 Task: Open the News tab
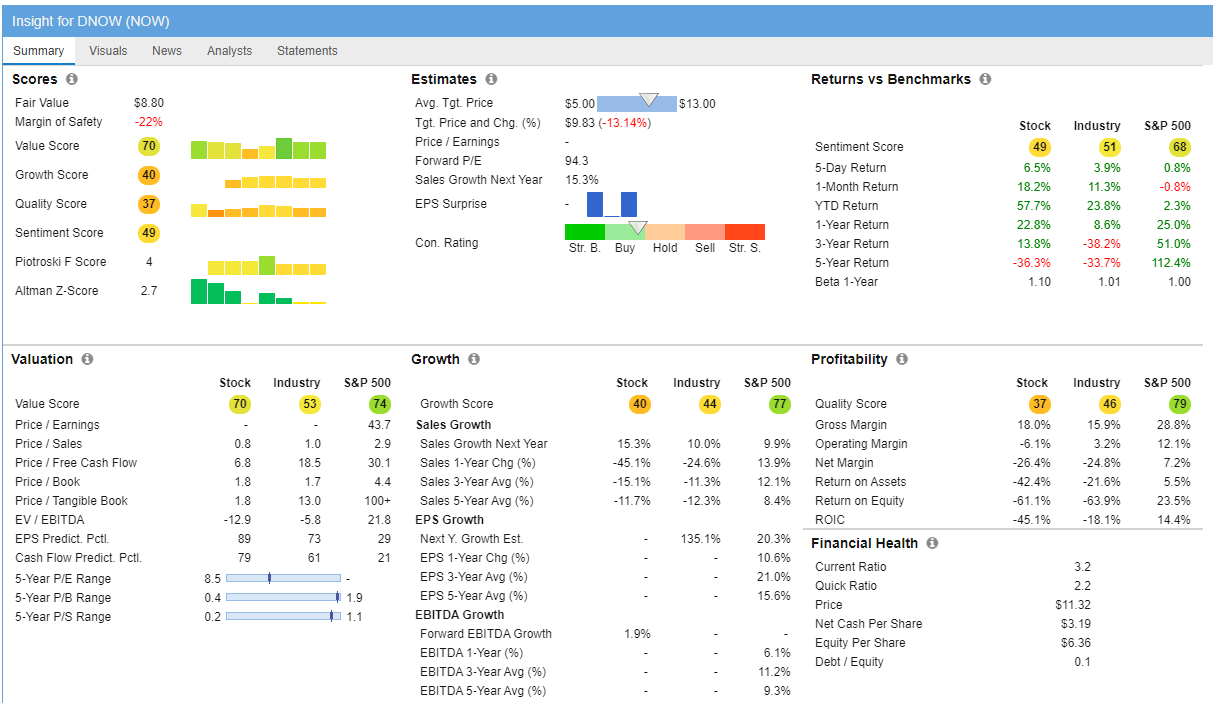point(167,51)
